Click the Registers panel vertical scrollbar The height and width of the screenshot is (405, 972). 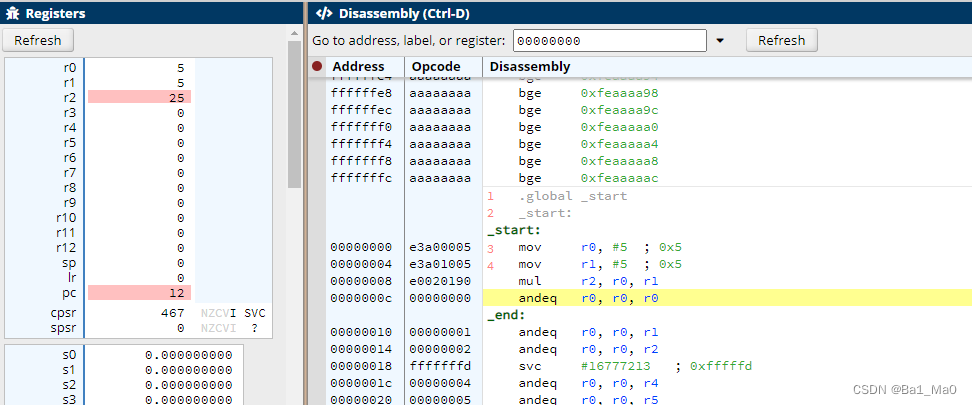pyautogui.click(x=294, y=115)
